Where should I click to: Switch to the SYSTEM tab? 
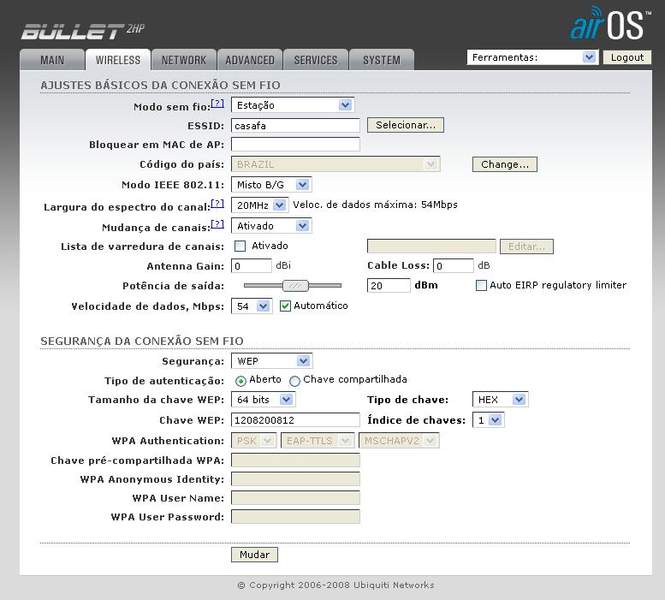point(381,60)
